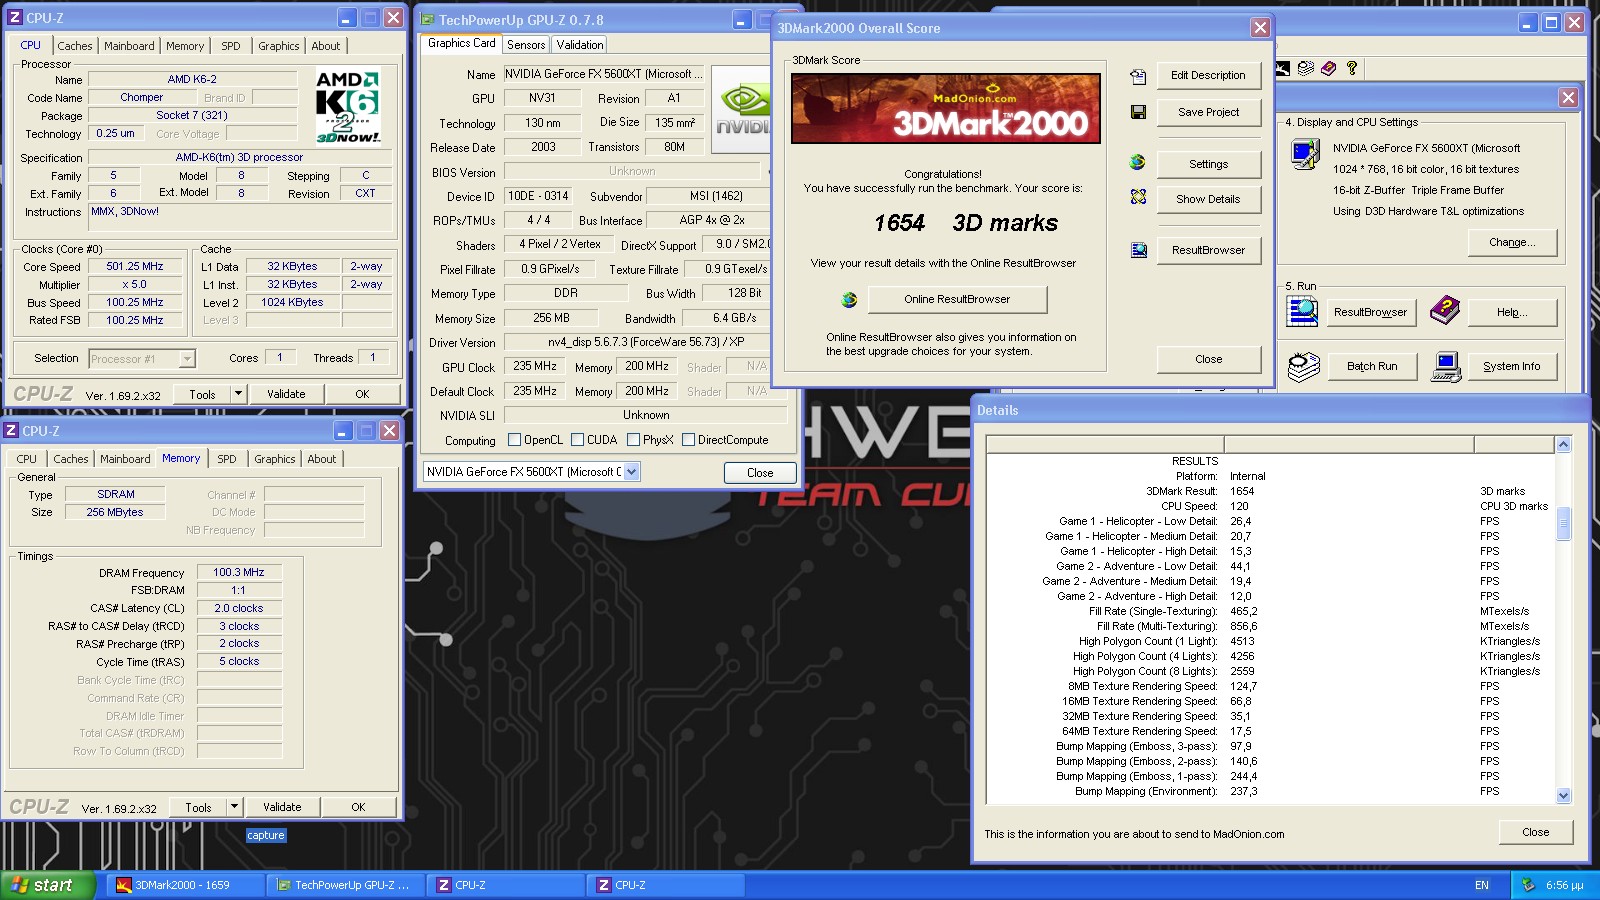Click the Core Speed value 501.25 MHz
1600x900 pixels.
135,267
